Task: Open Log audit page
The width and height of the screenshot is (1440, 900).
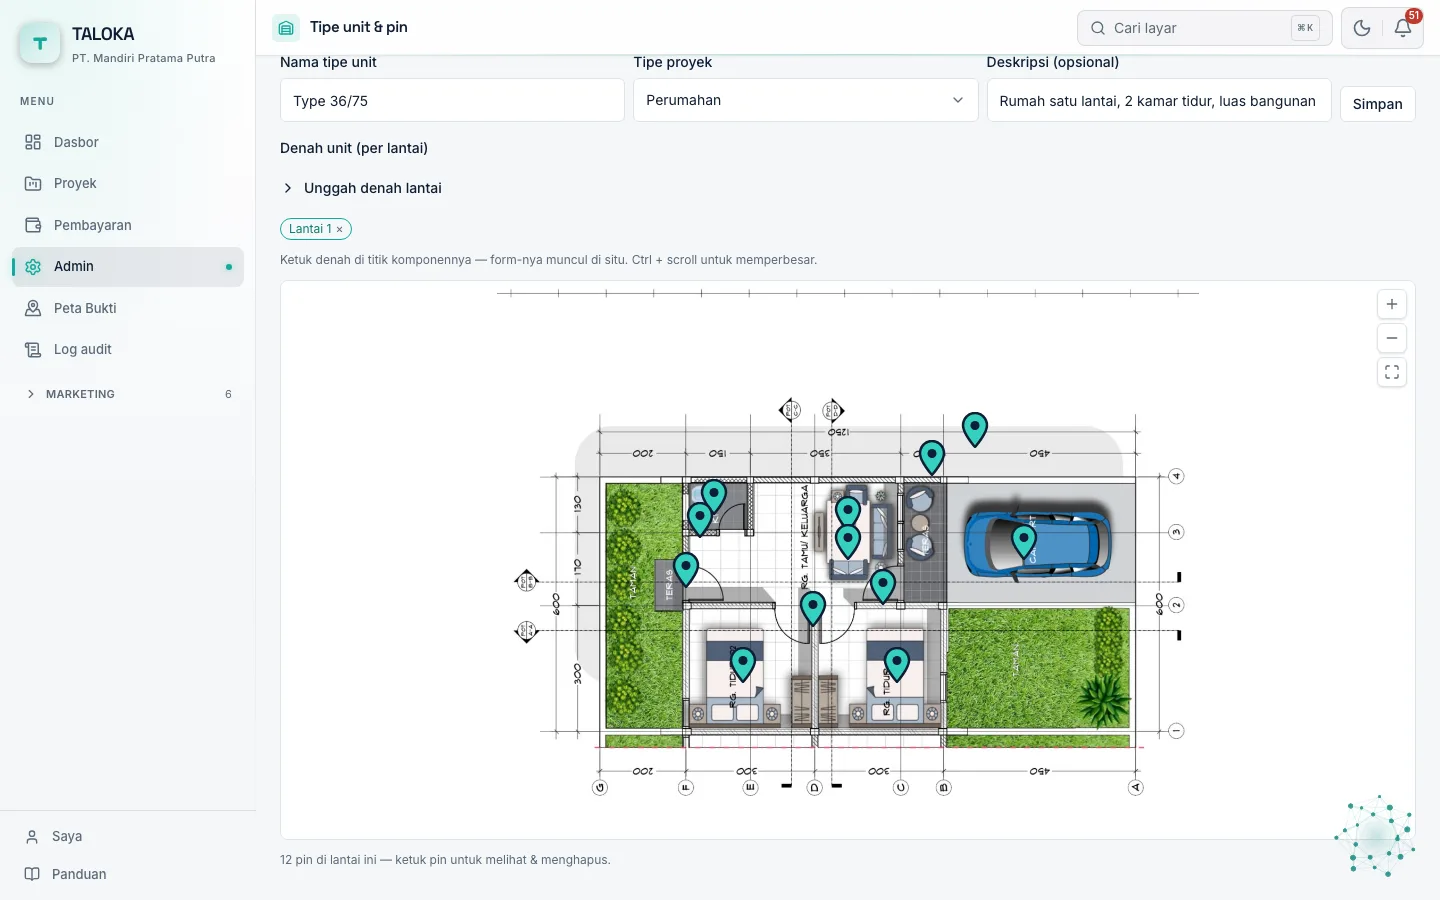Action: [128, 349]
